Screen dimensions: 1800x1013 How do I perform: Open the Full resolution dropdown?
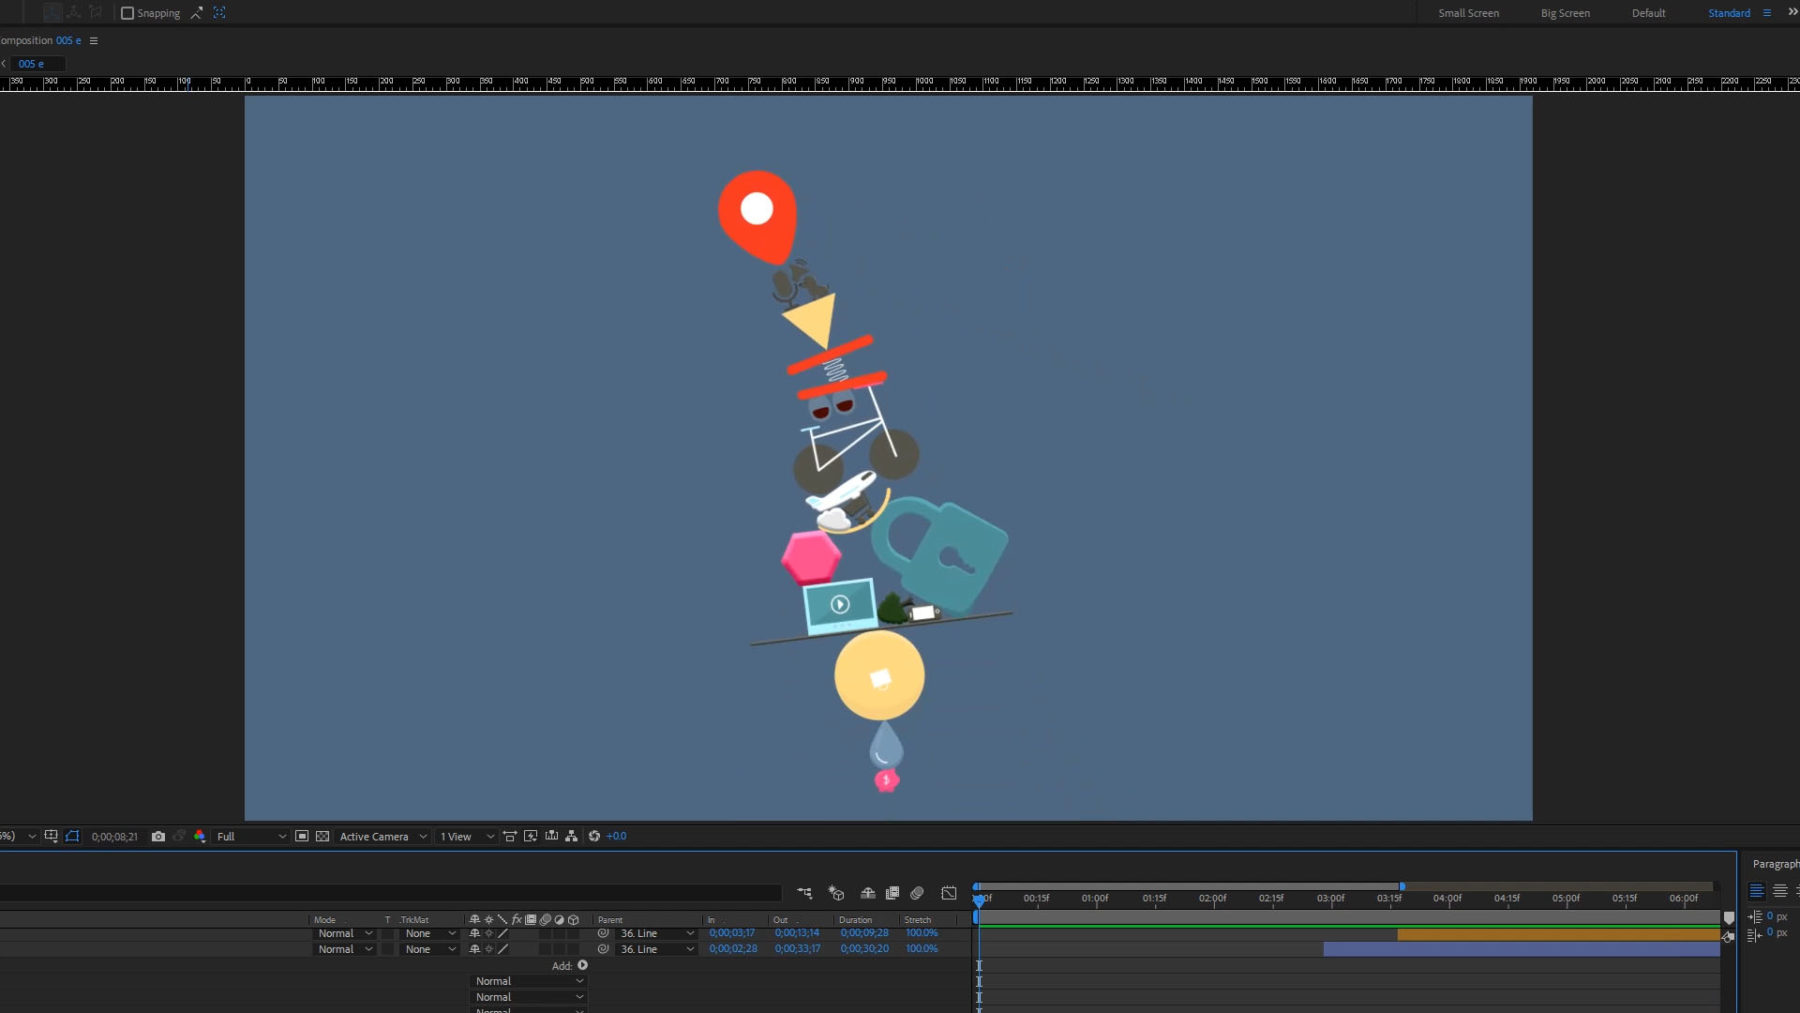click(251, 836)
